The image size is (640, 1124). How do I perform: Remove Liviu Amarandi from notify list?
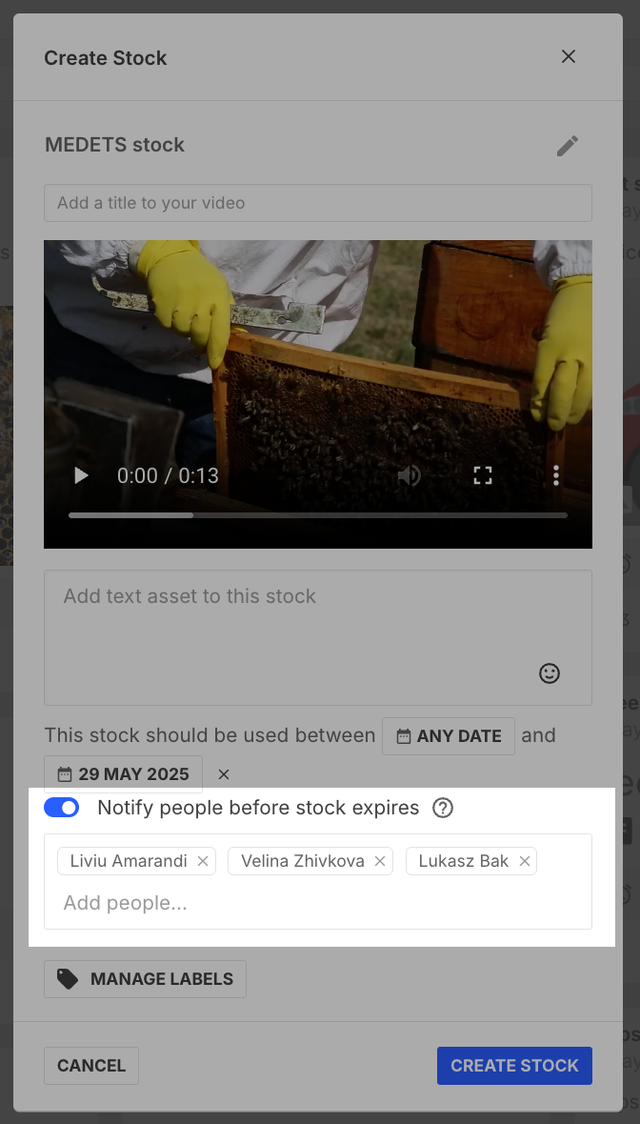[x=203, y=861]
